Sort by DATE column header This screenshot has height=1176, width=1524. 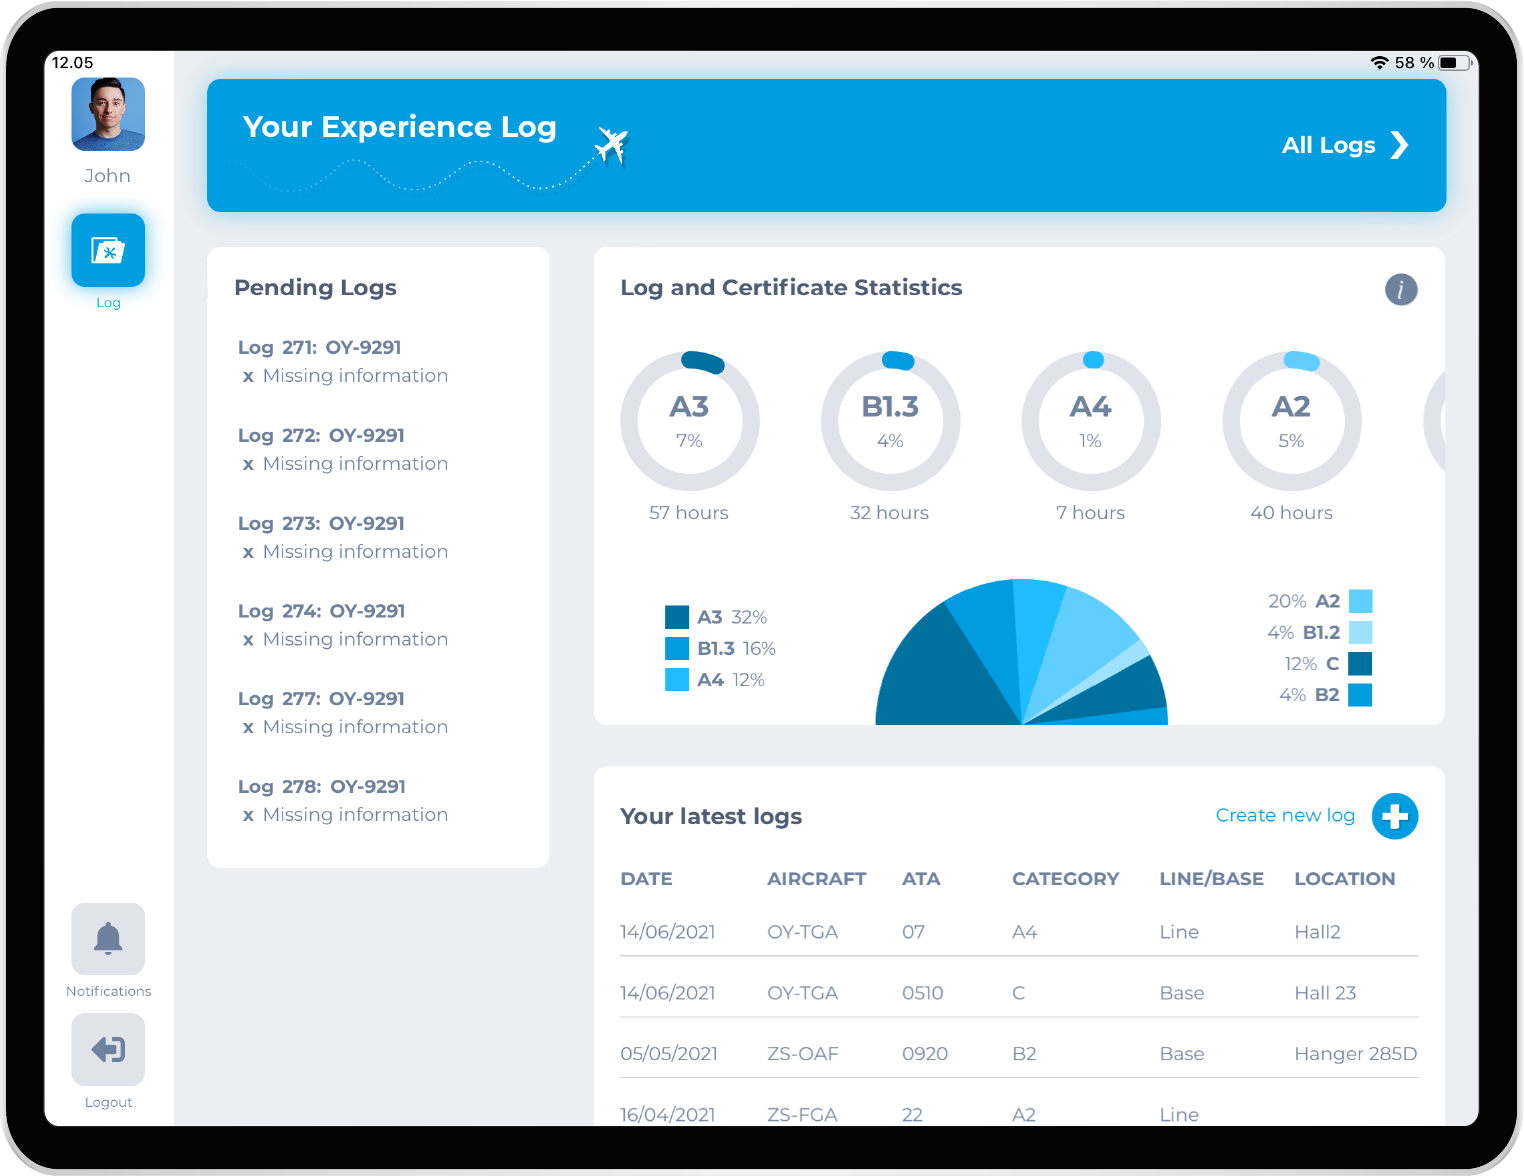(646, 879)
